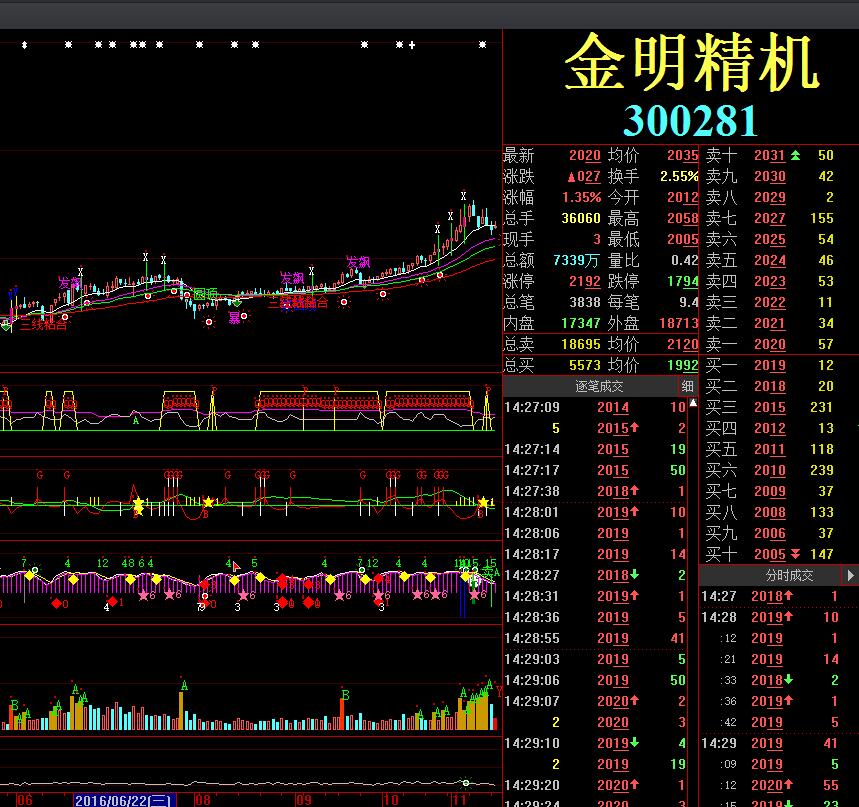
Task: Click the 10 marker on the time axis
Action: 390,800
